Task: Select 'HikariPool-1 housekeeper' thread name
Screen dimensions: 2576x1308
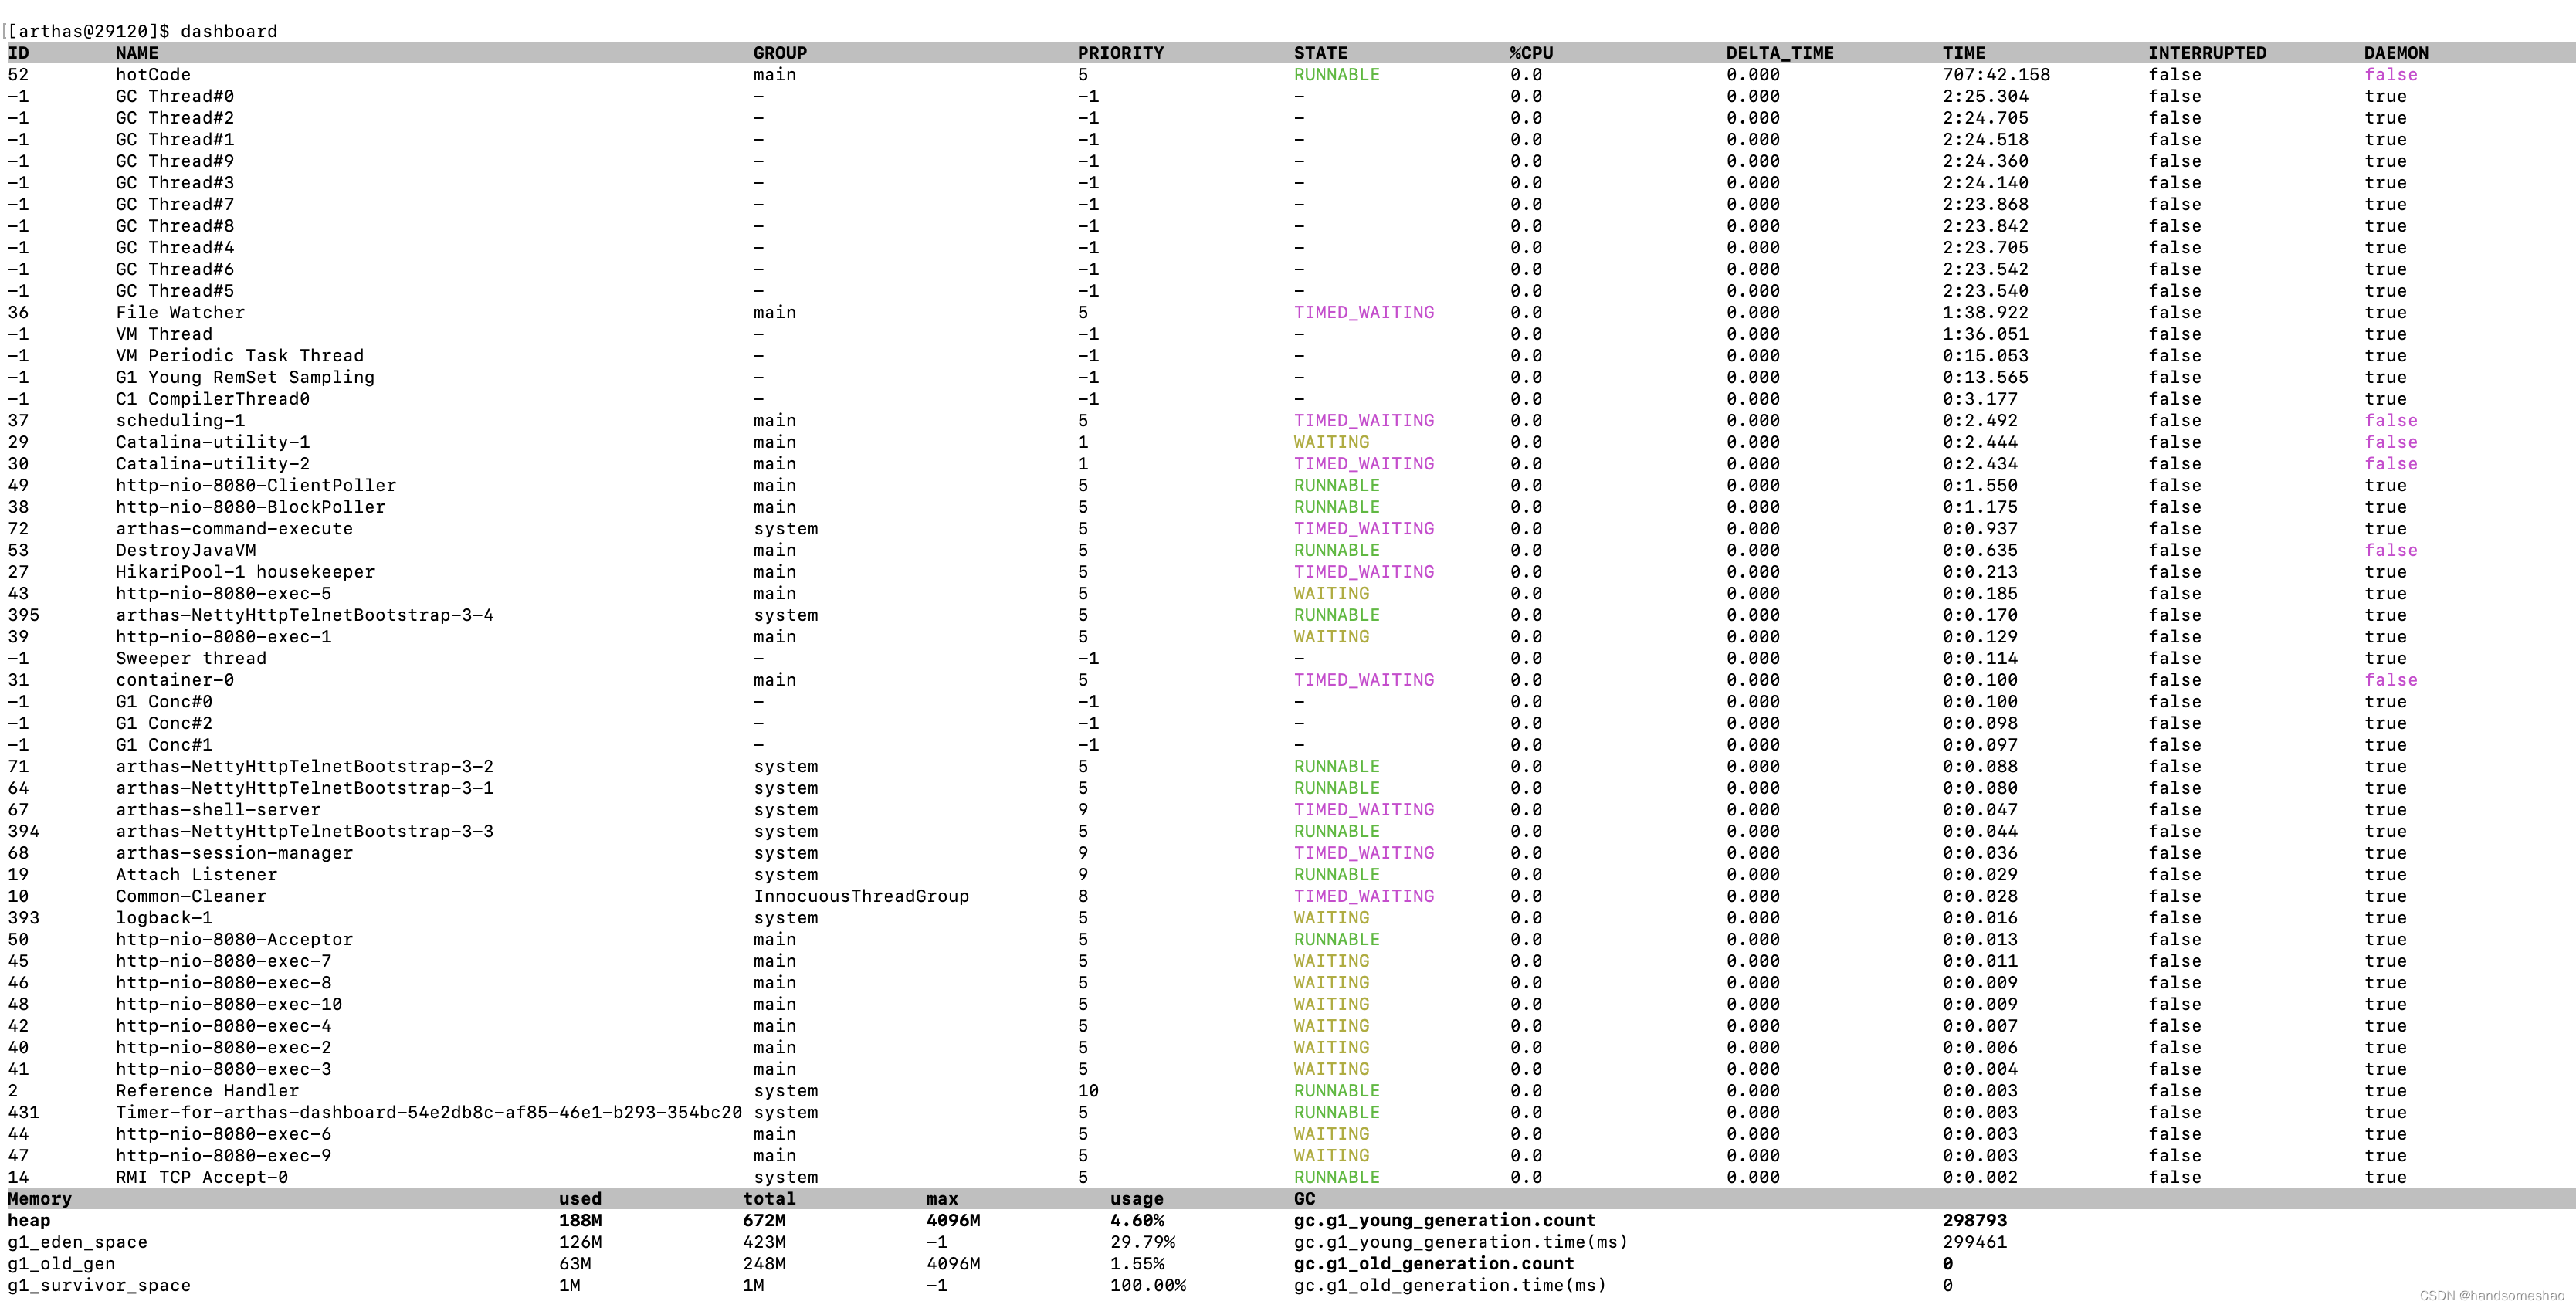Action: point(245,572)
